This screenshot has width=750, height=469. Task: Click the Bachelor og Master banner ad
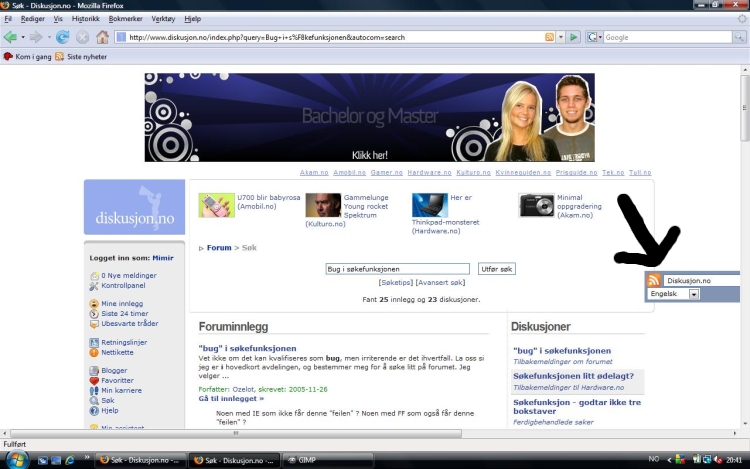pyautogui.click(x=369, y=117)
